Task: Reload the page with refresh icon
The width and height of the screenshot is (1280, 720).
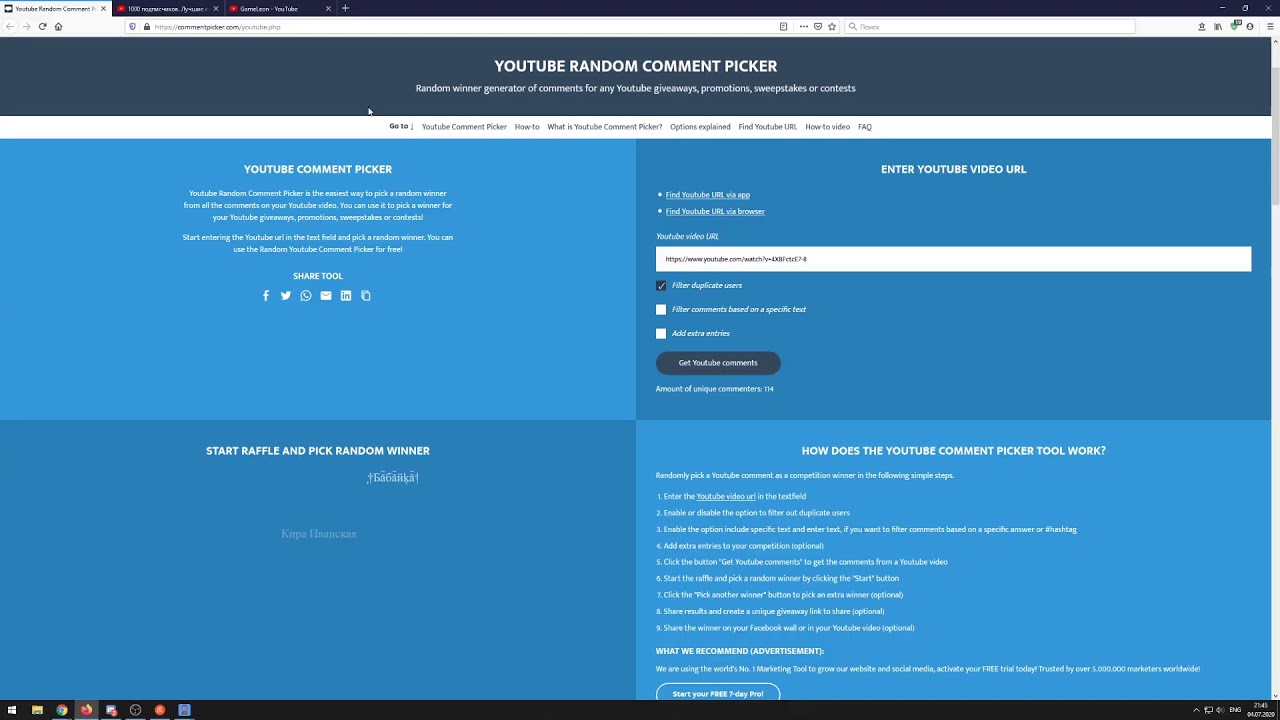Action: 42,27
